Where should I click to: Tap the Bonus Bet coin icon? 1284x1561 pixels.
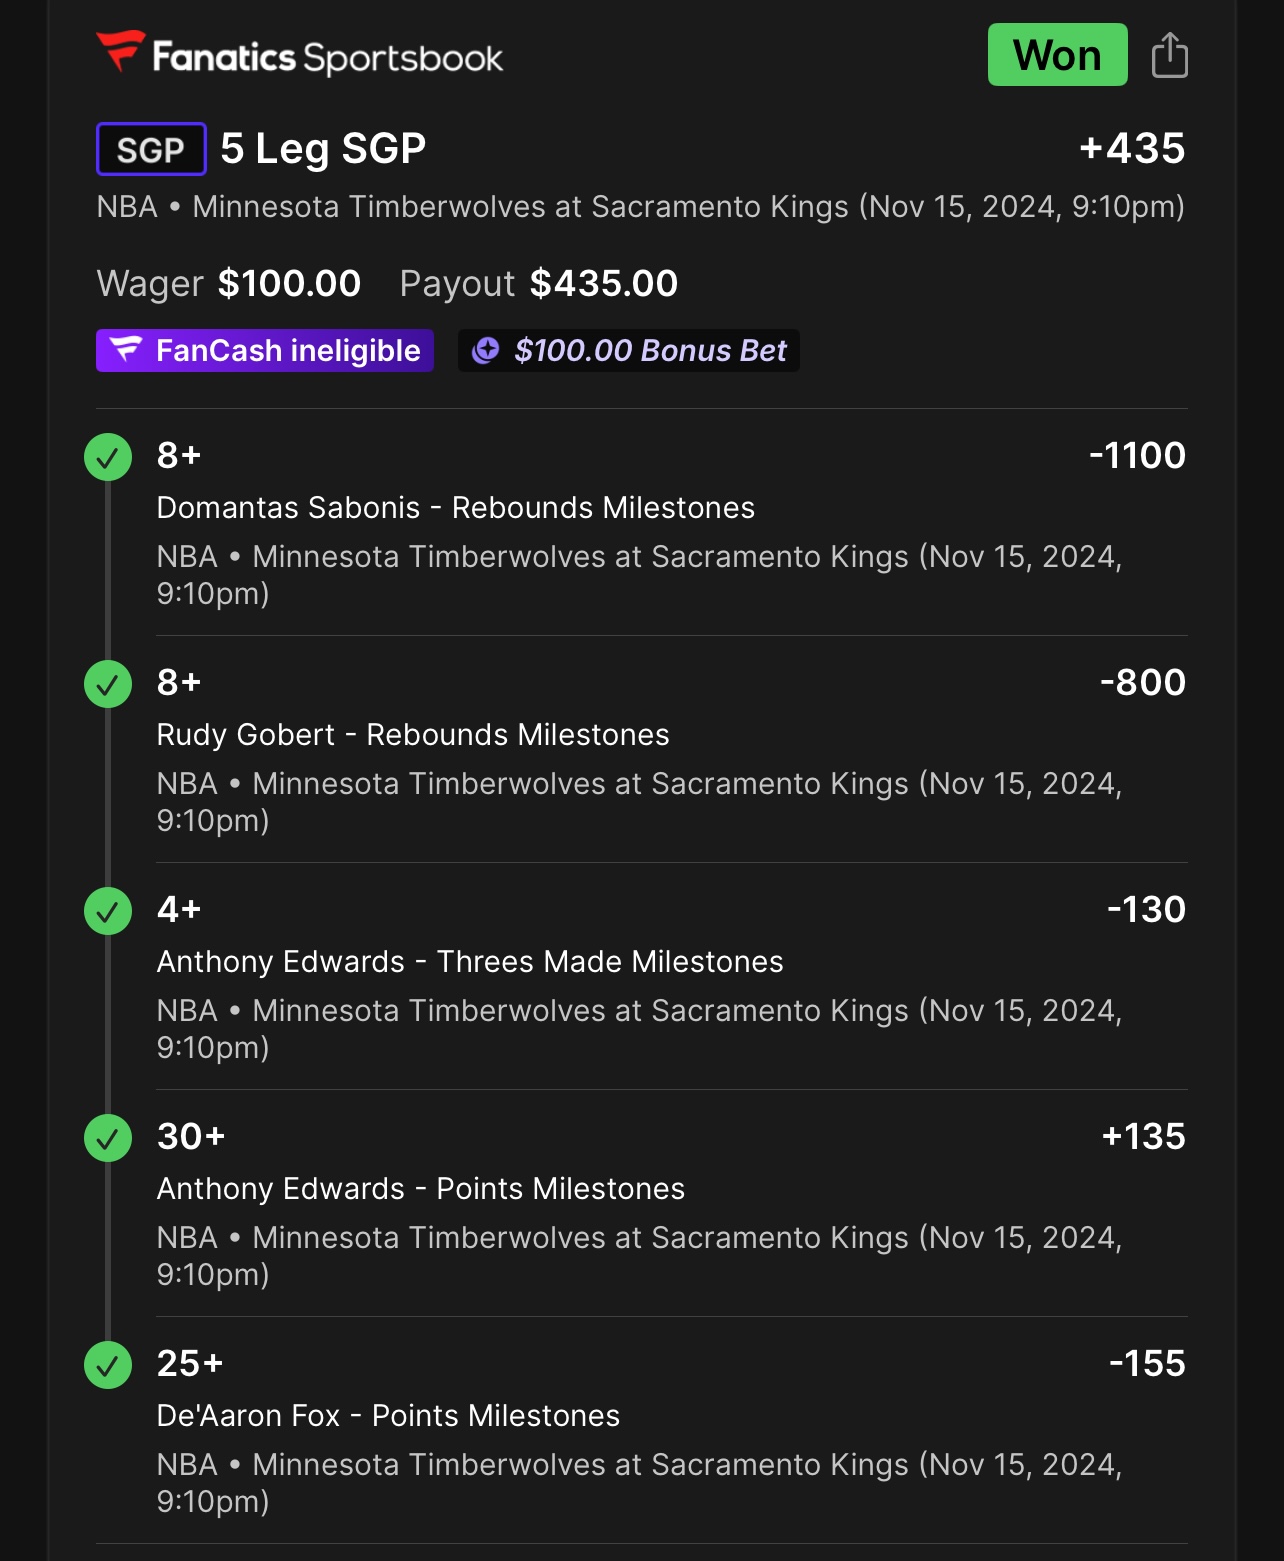[486, 350]
